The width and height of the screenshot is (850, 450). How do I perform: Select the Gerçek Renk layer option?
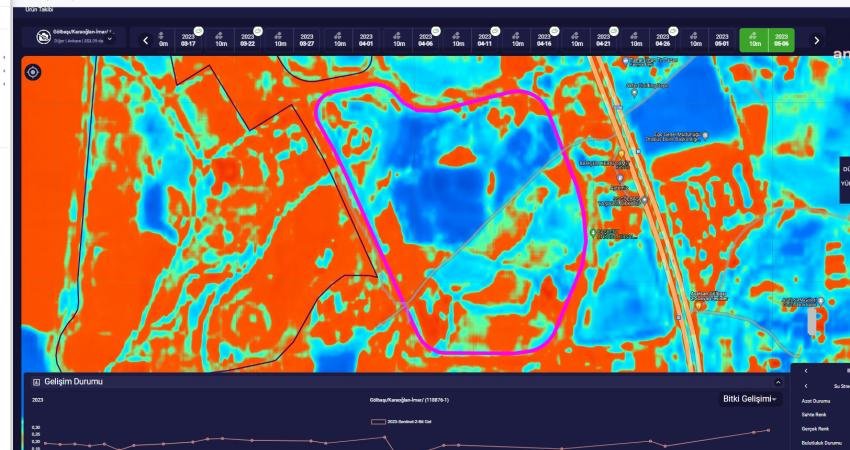coord(814,428)
